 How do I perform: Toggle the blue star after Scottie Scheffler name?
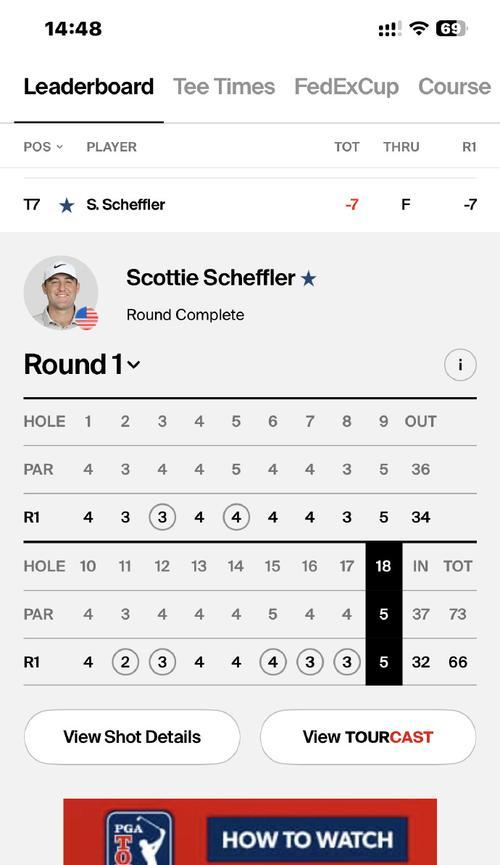pyautogui.click(x=308, y=279)
